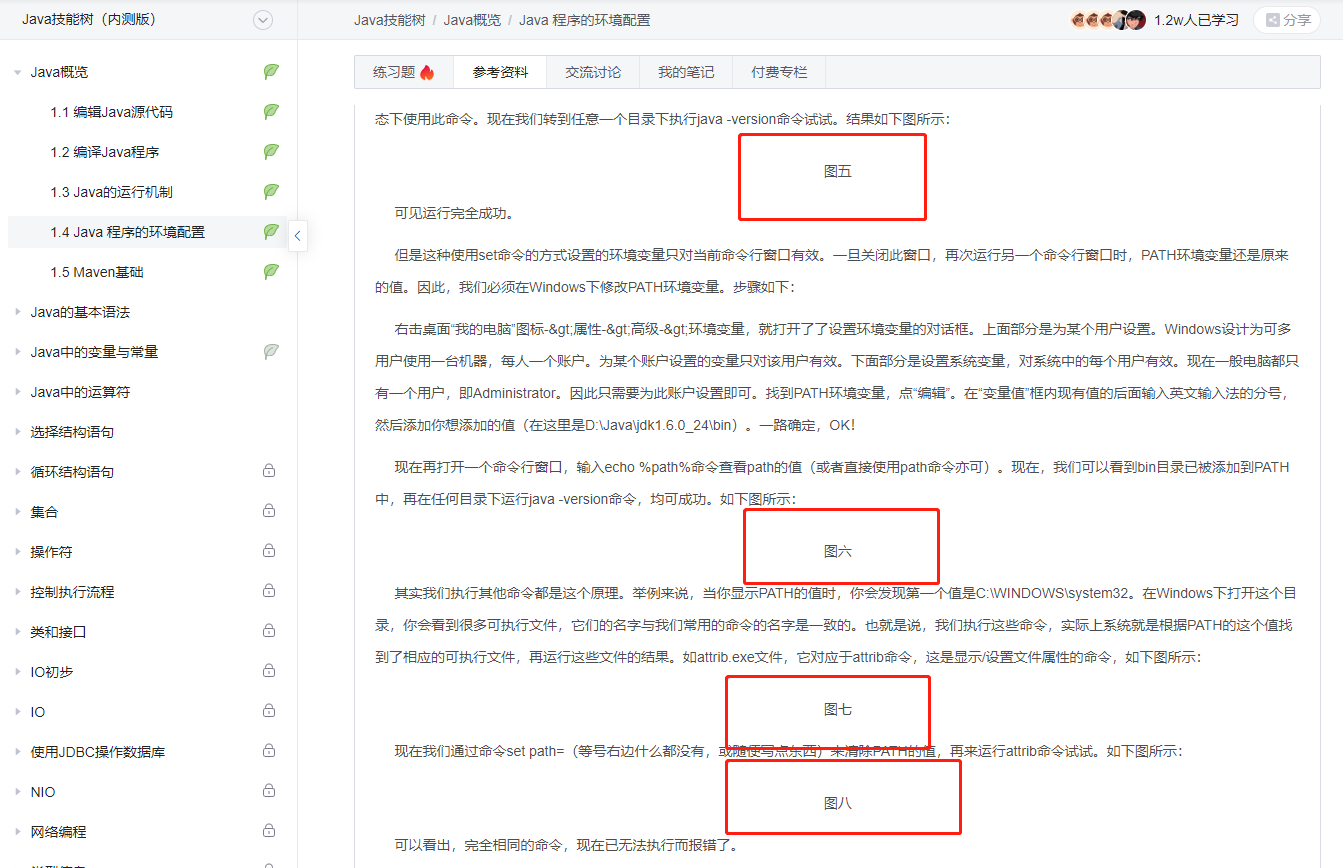Viewport: 1343px width, 868px height.
Task: Click the Java技能树（内测版）sidebar title
Action: 89,20
